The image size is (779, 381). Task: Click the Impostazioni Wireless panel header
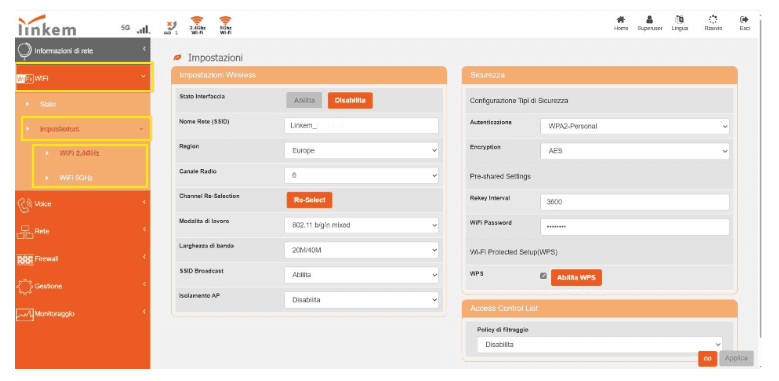(x=309, y=75)
